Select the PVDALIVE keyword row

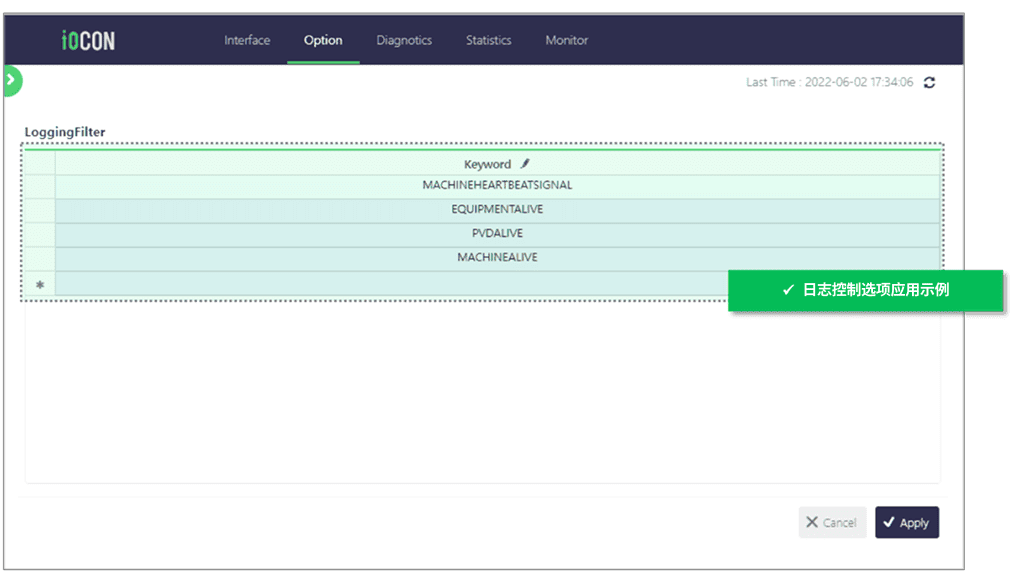pos(497,233)
